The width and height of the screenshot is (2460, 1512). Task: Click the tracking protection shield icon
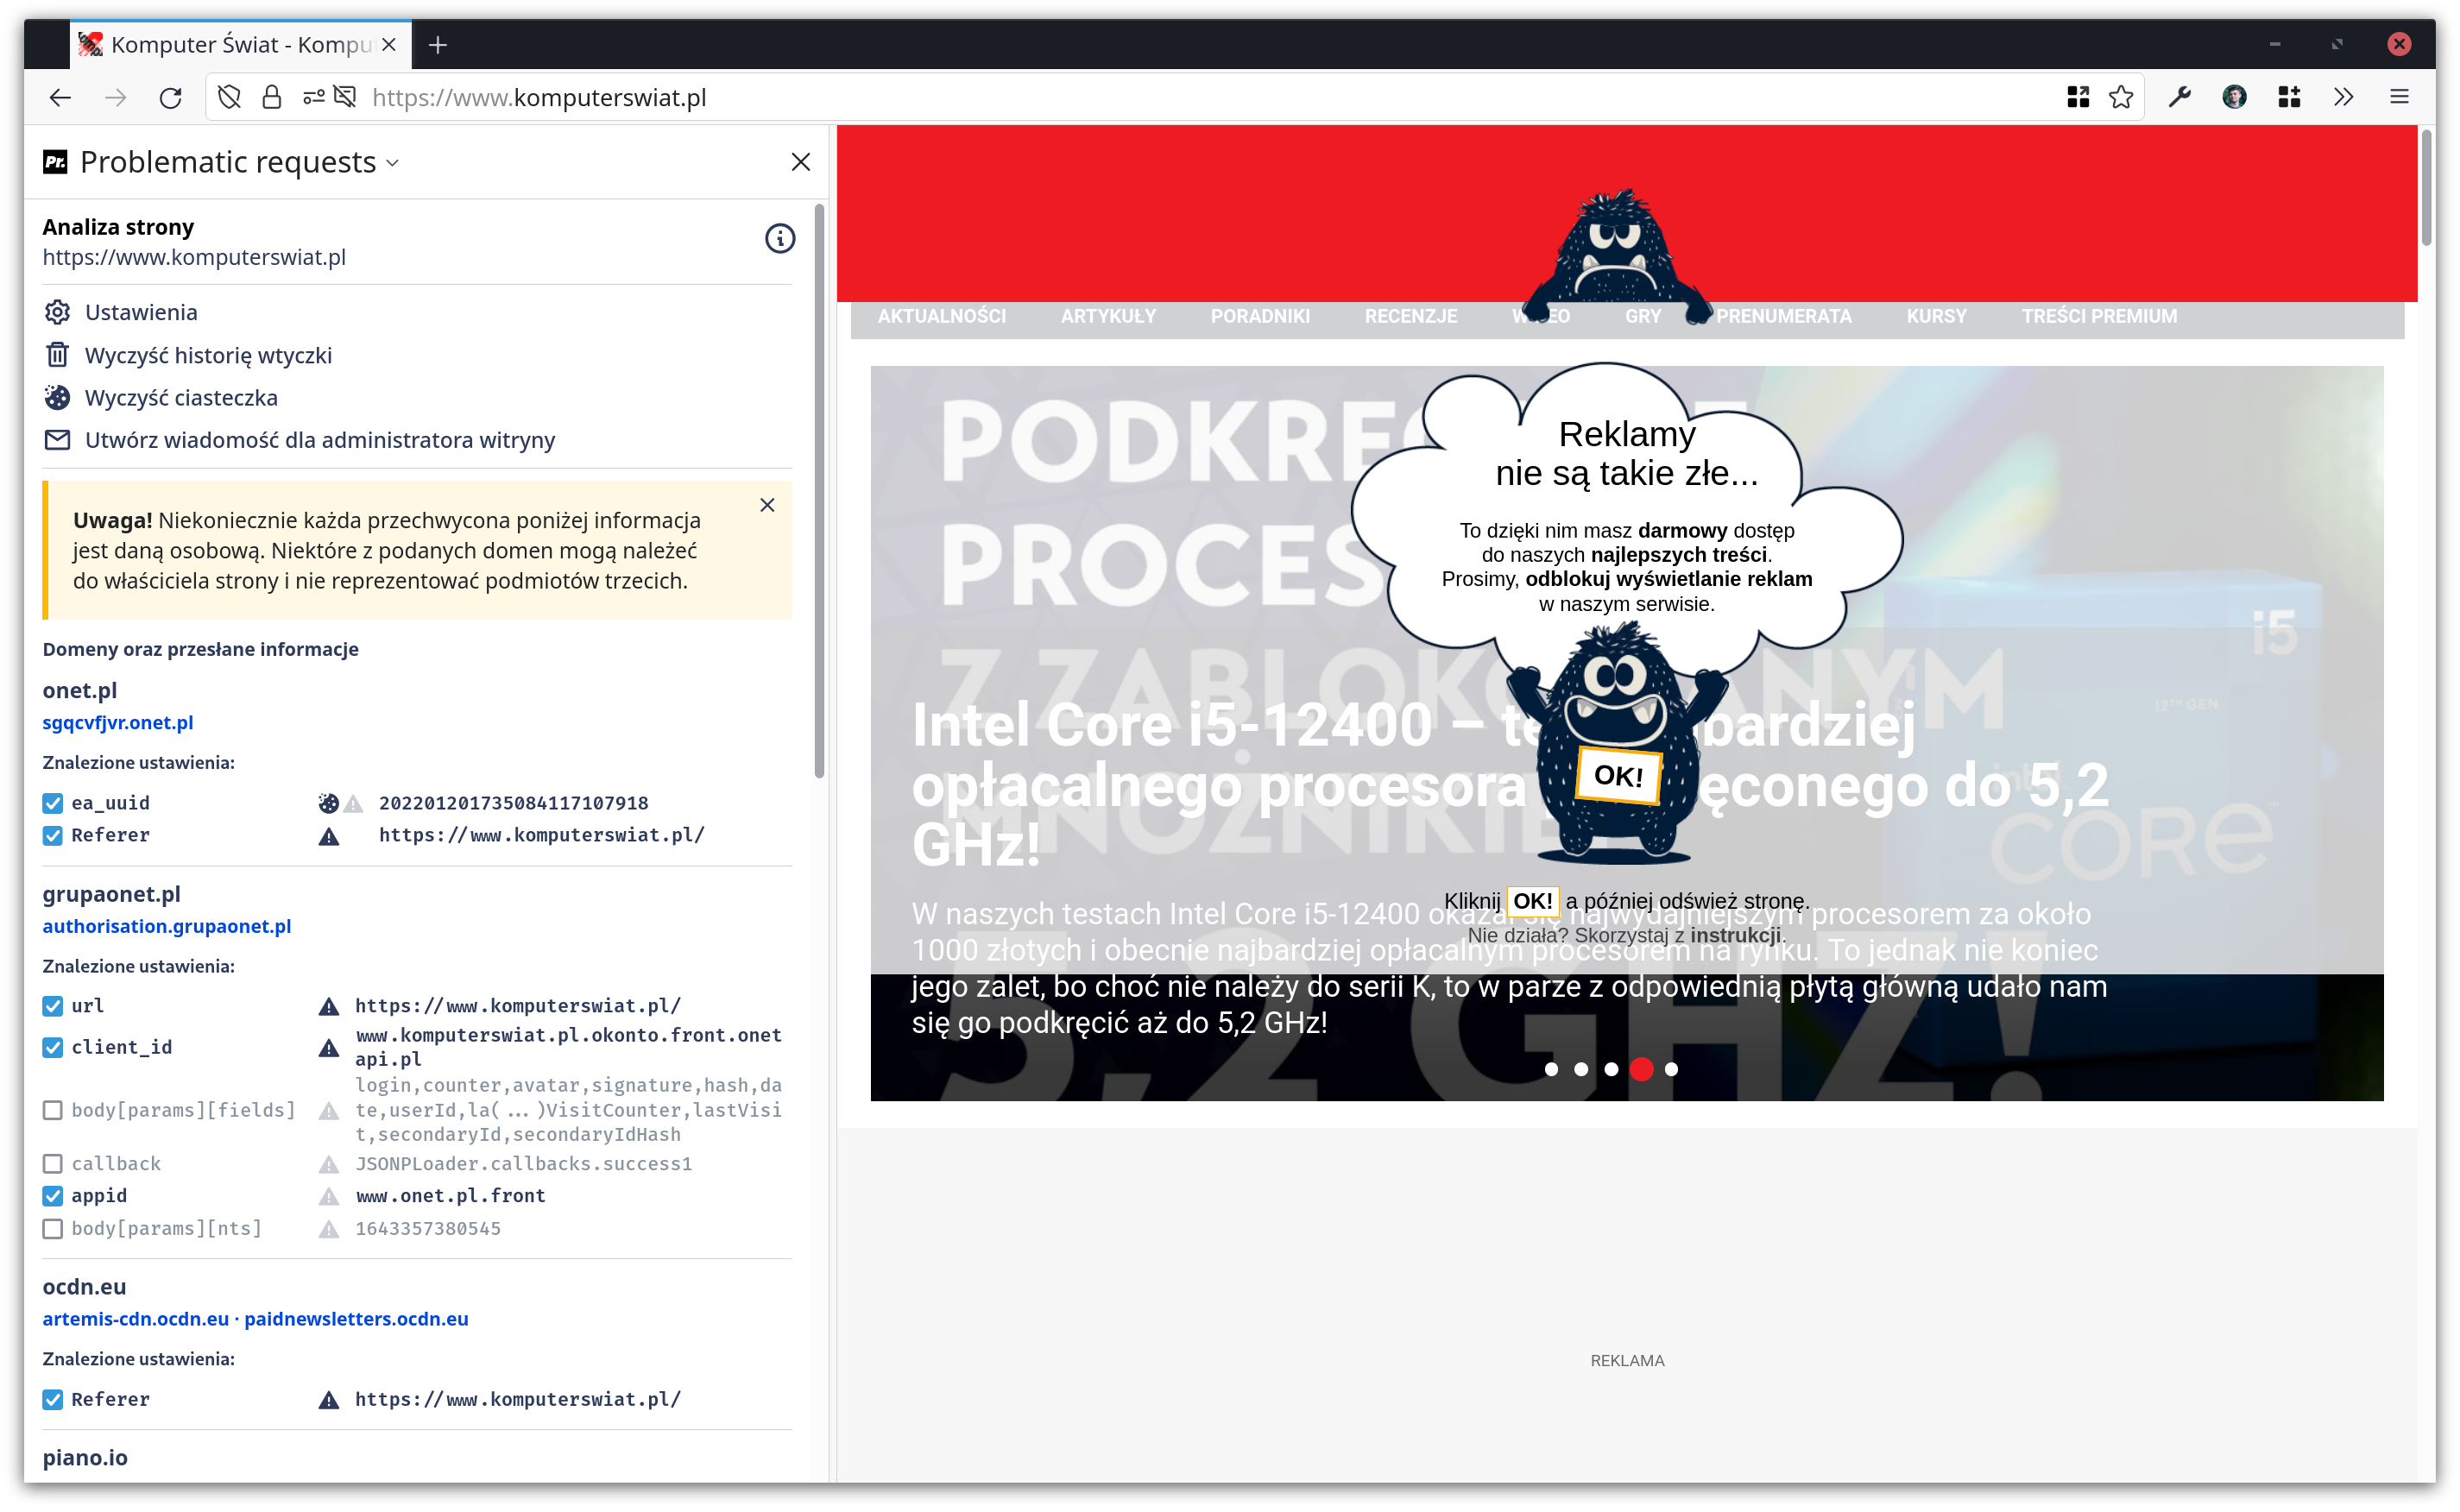pyautogui.click(x=230, y=97)
